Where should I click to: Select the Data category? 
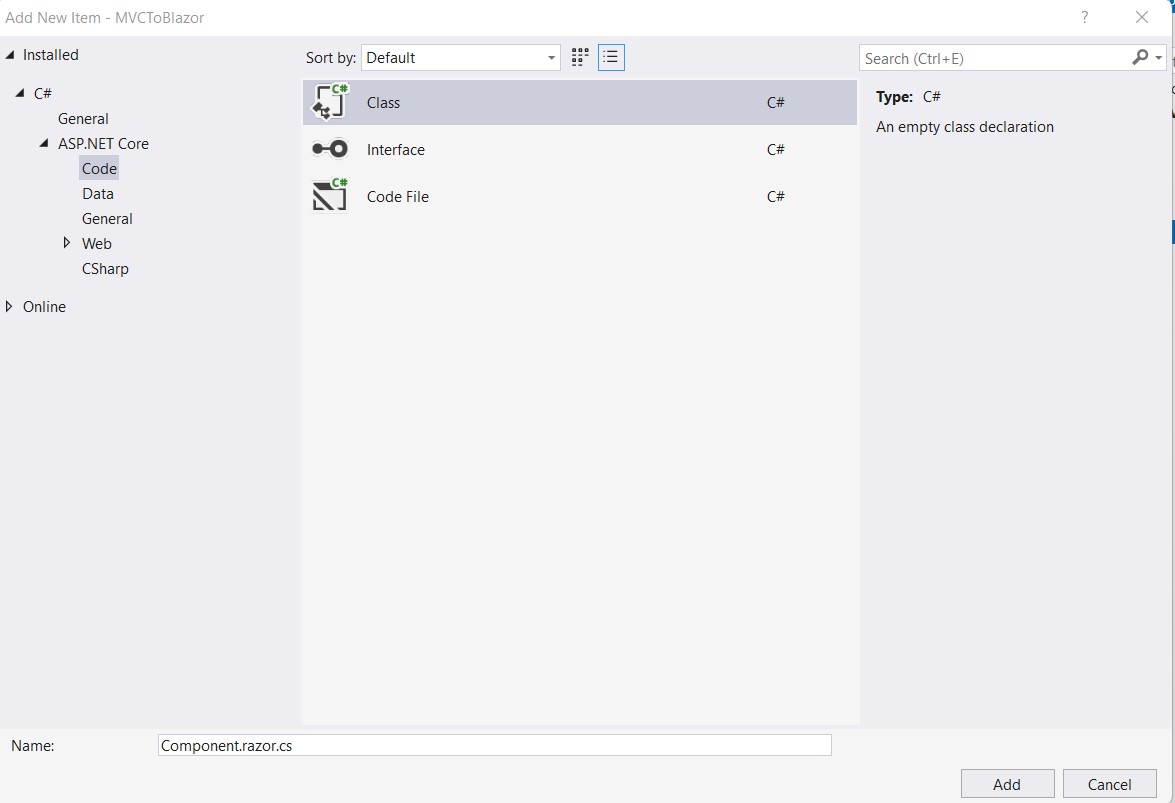coord(97,193)
